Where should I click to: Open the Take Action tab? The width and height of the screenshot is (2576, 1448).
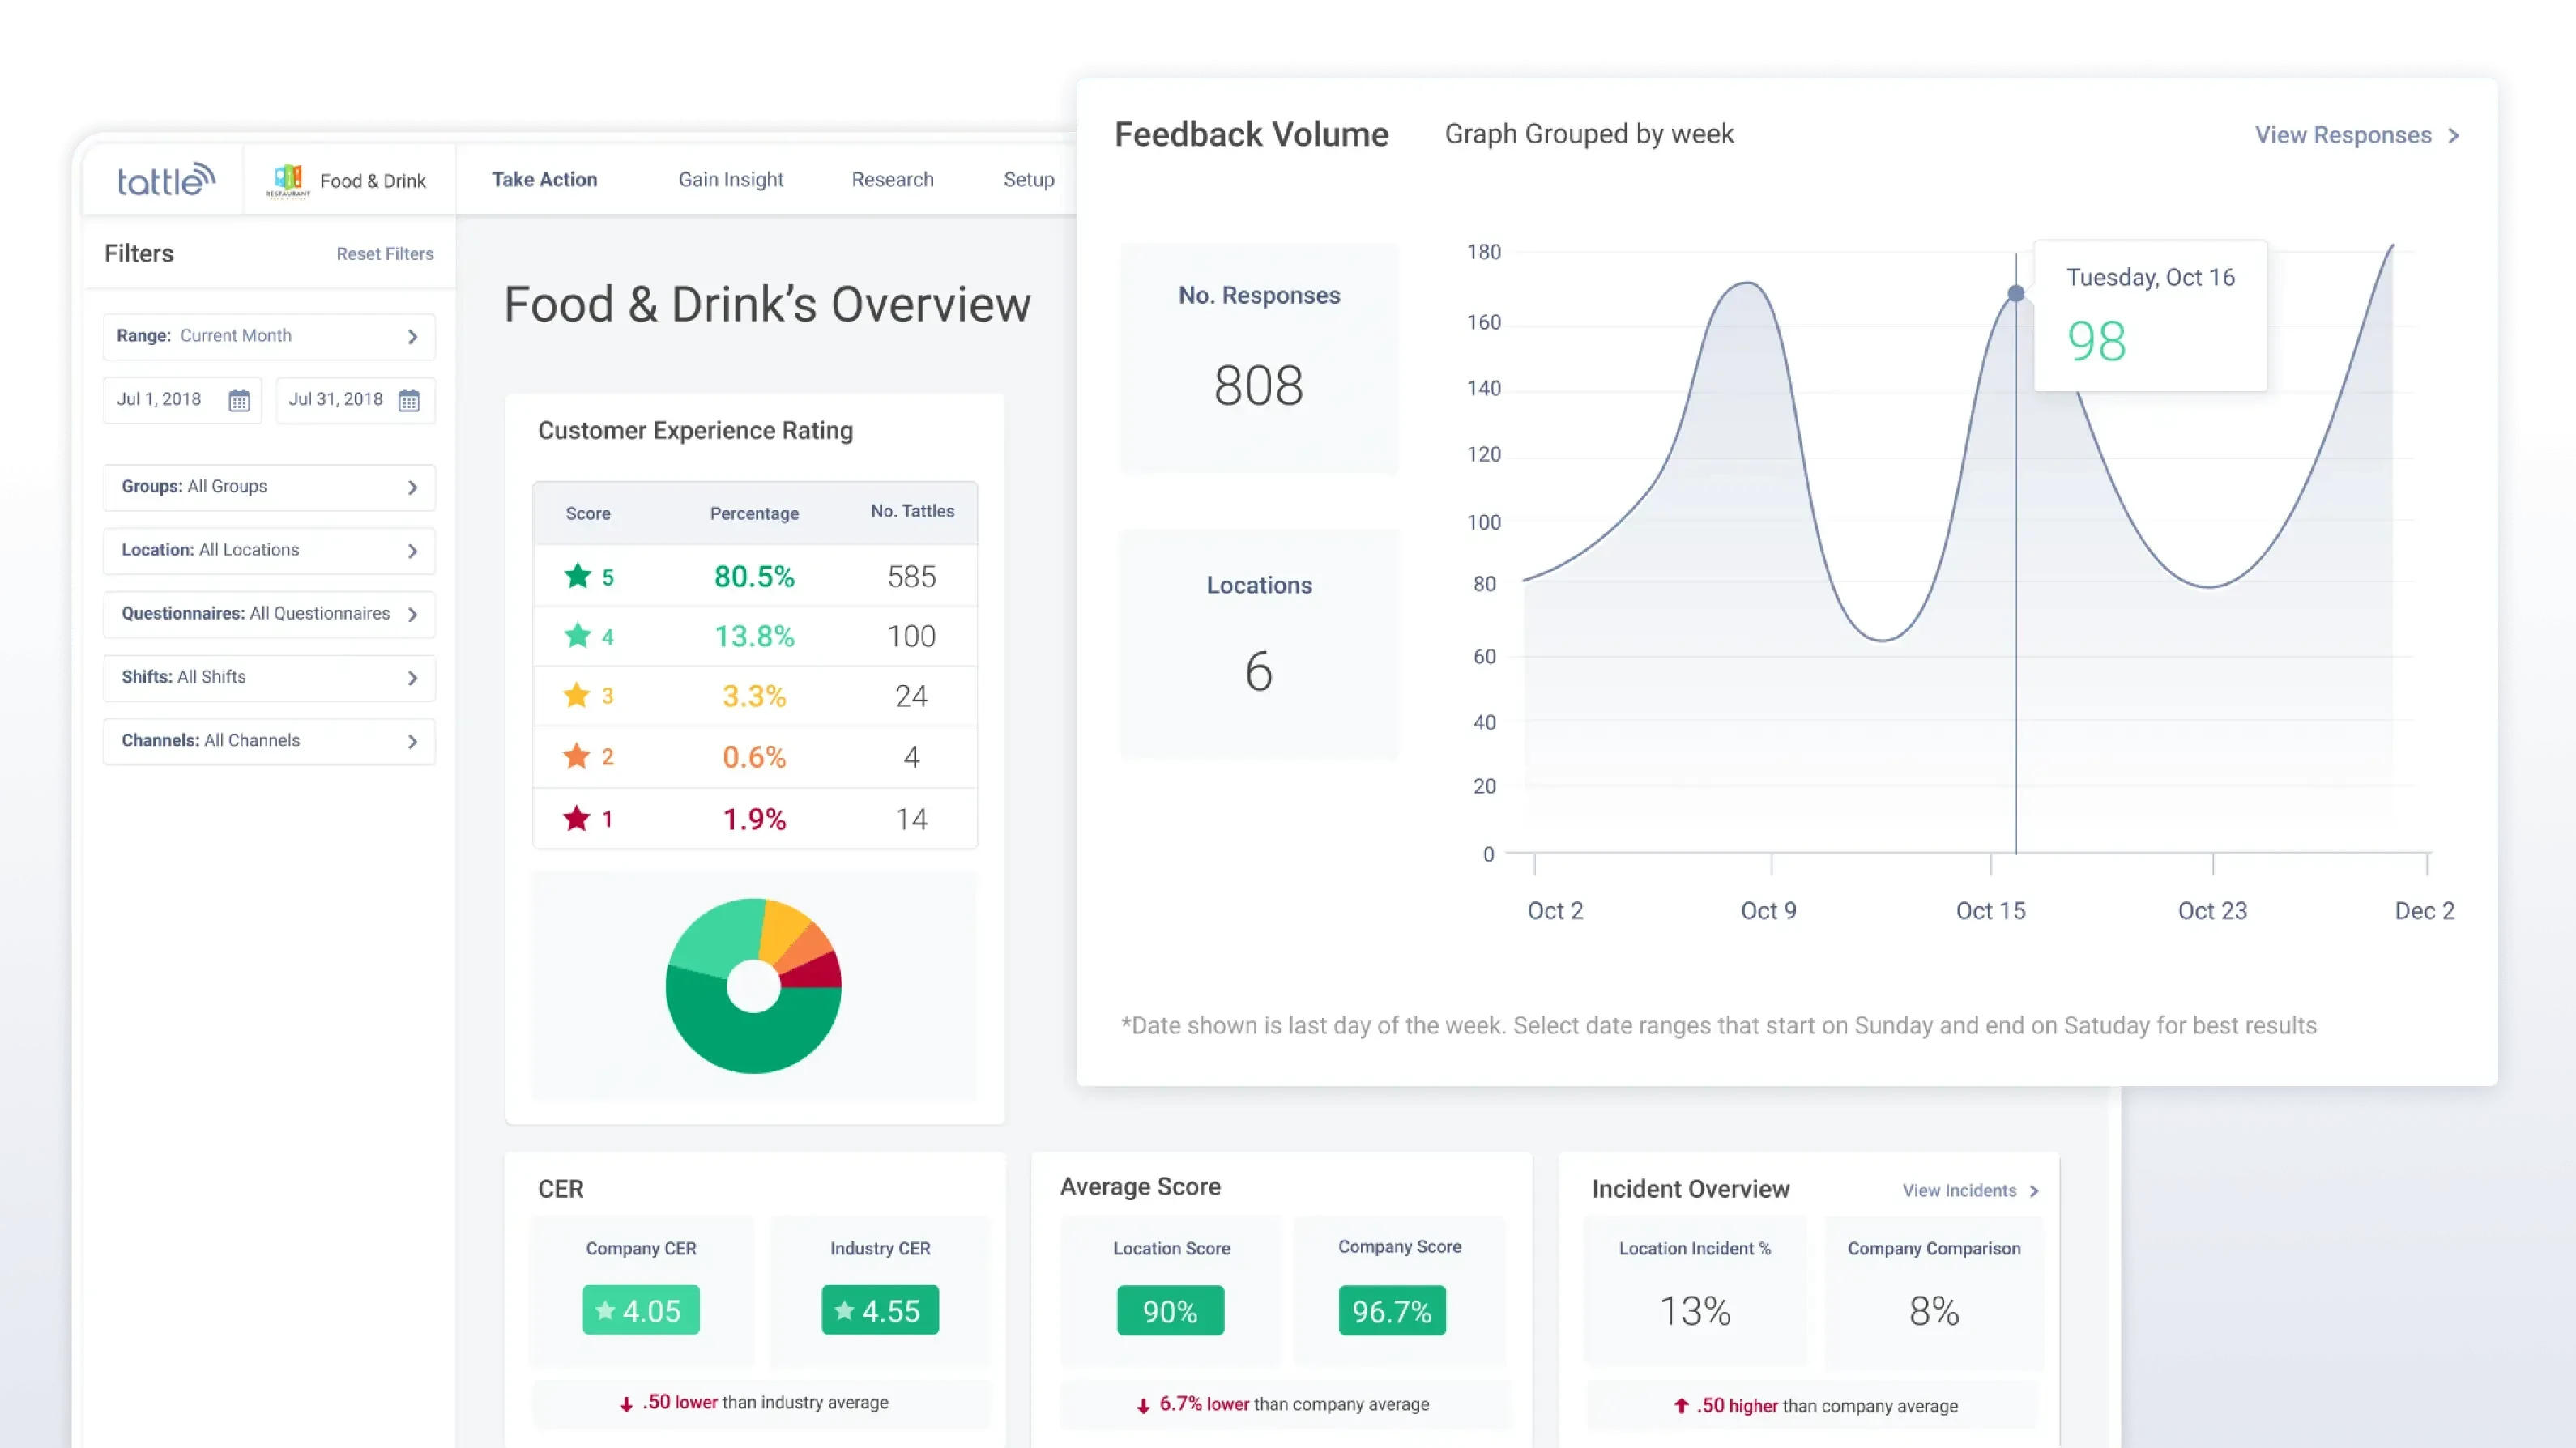point(544,179)
